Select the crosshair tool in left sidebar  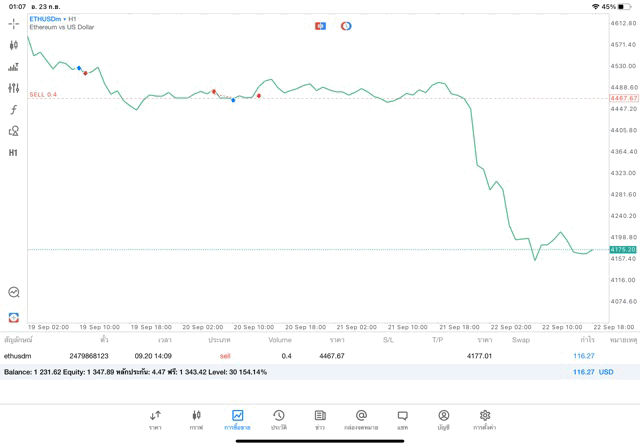[13, 23]
